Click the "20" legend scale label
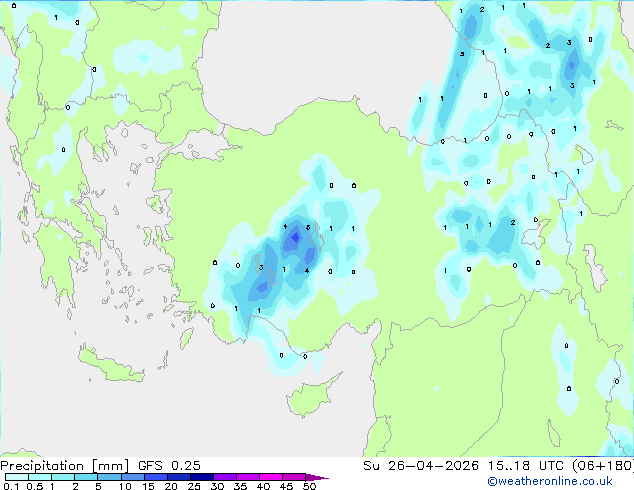Image resolution: width=634 pixels, height=490 pixels. [x=171, y=486]
